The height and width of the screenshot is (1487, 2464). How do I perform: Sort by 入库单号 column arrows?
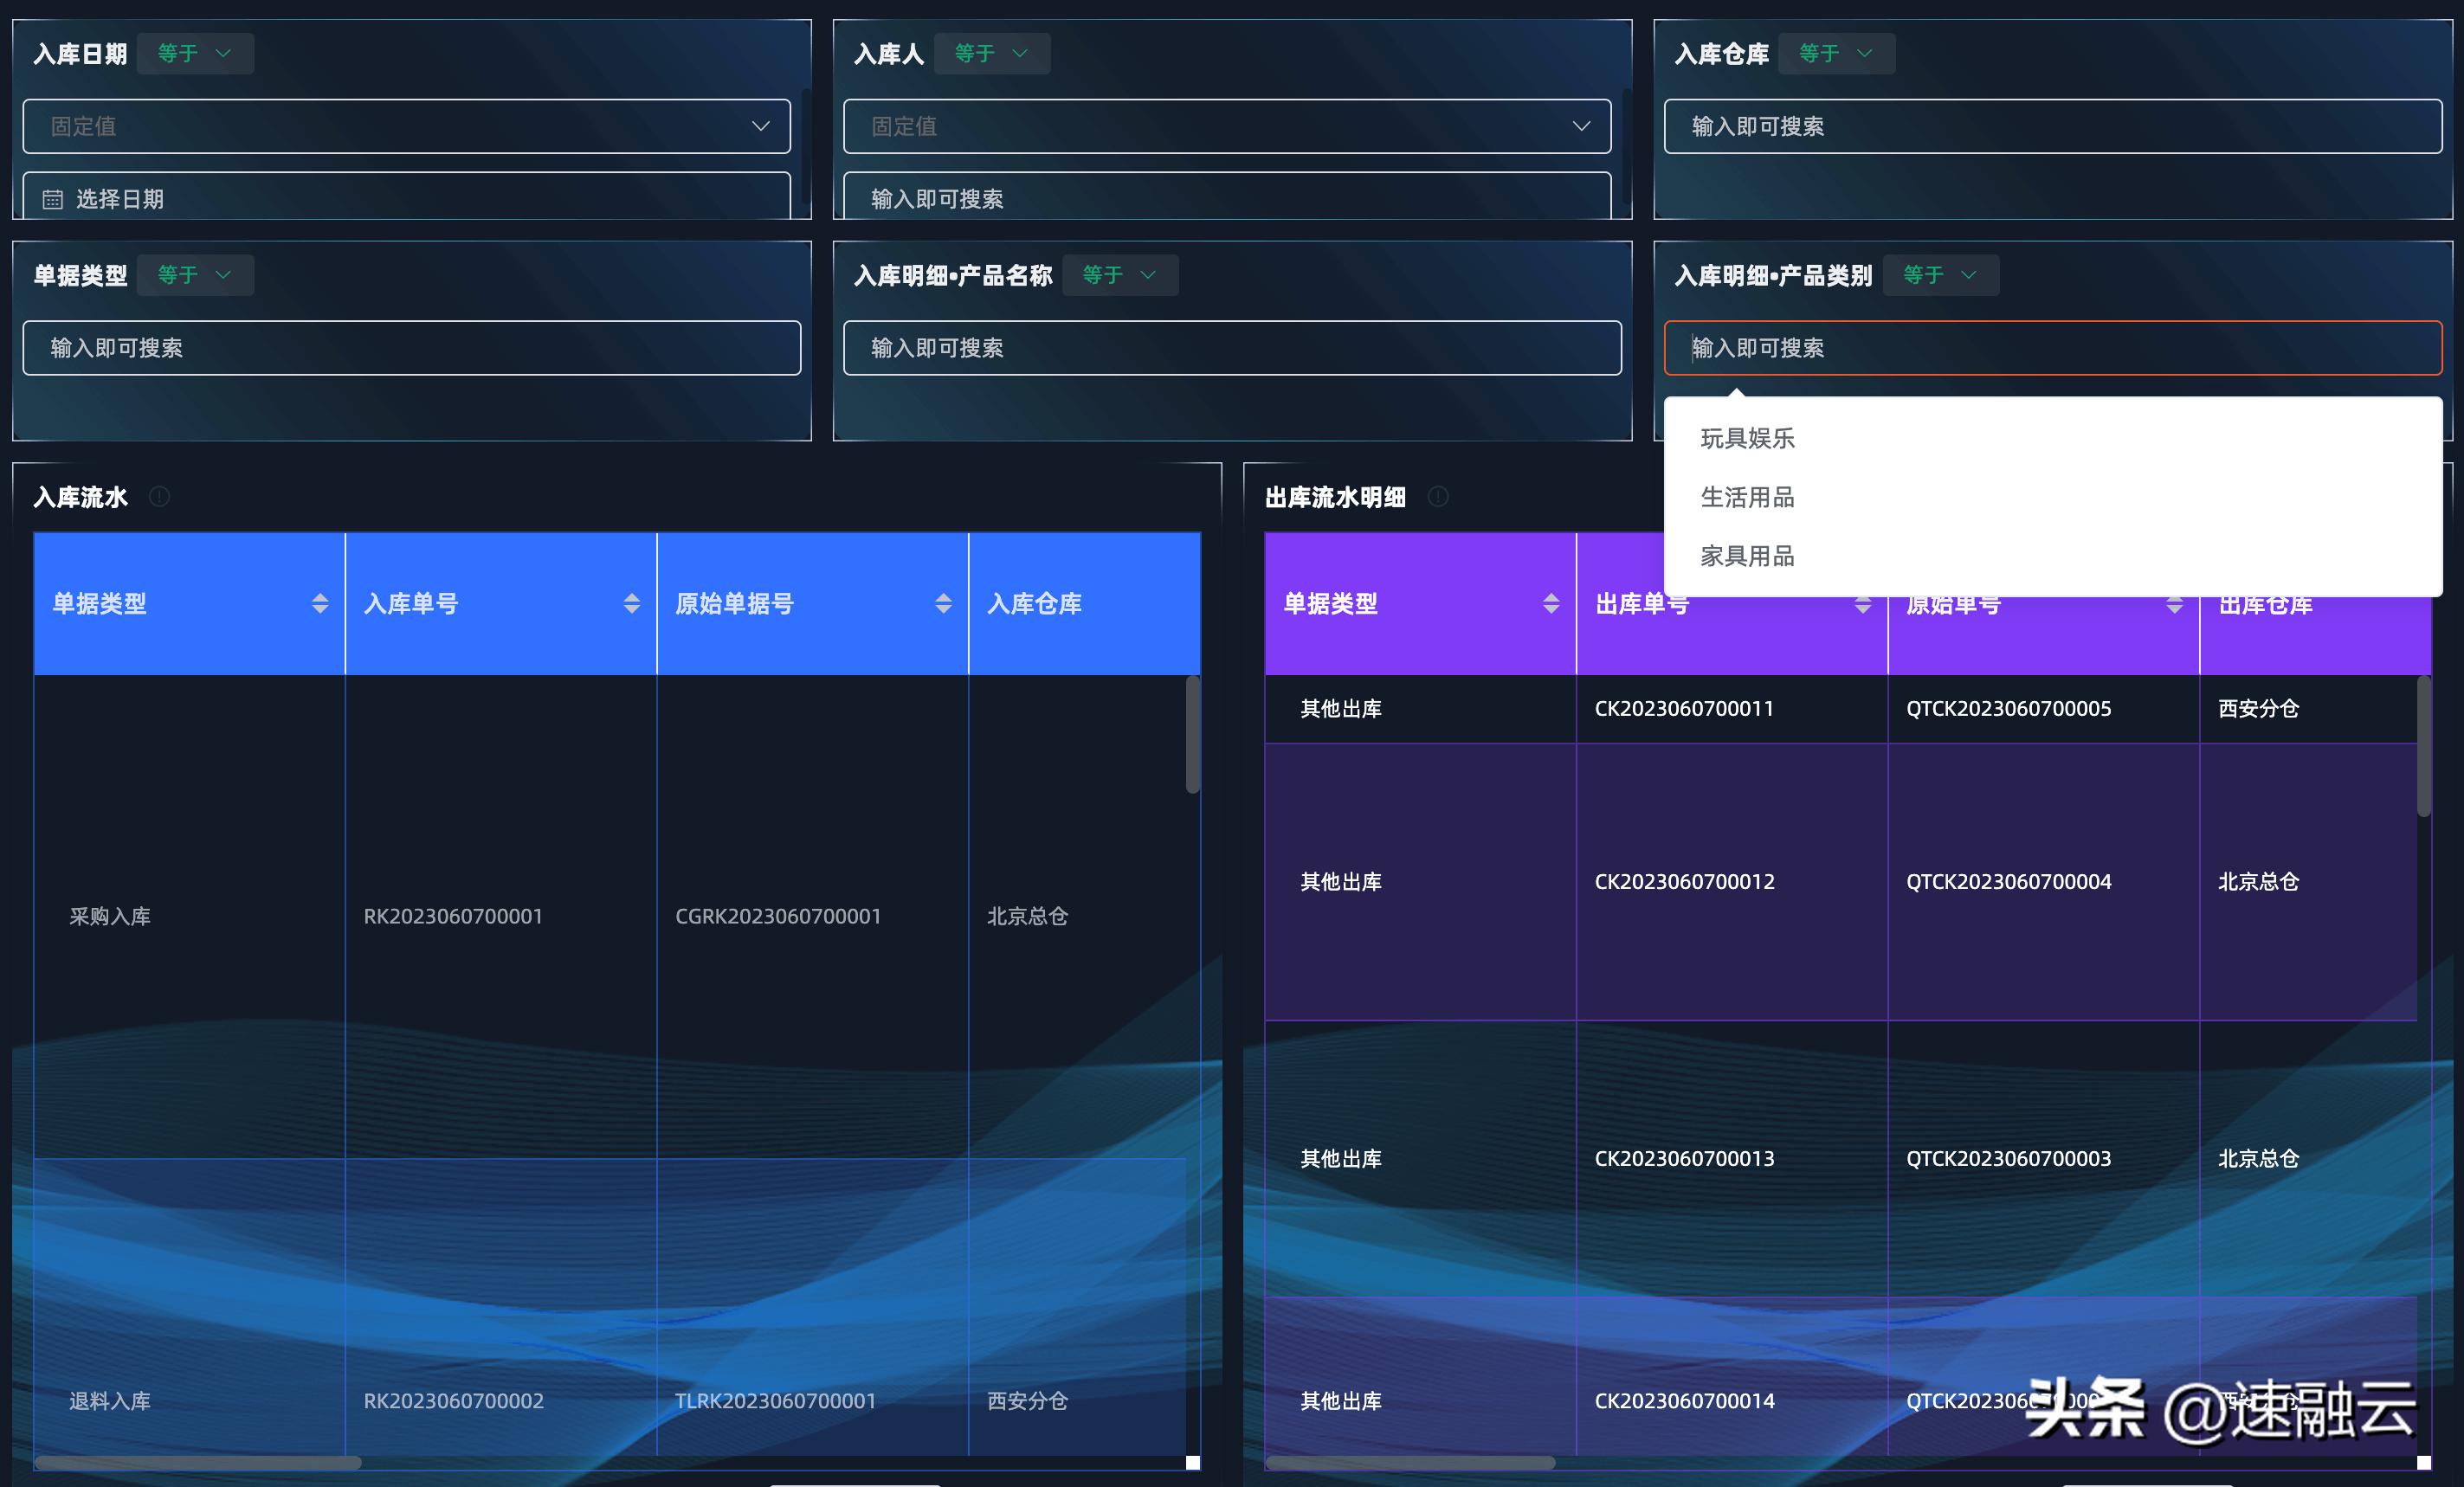tap(631, 603)
